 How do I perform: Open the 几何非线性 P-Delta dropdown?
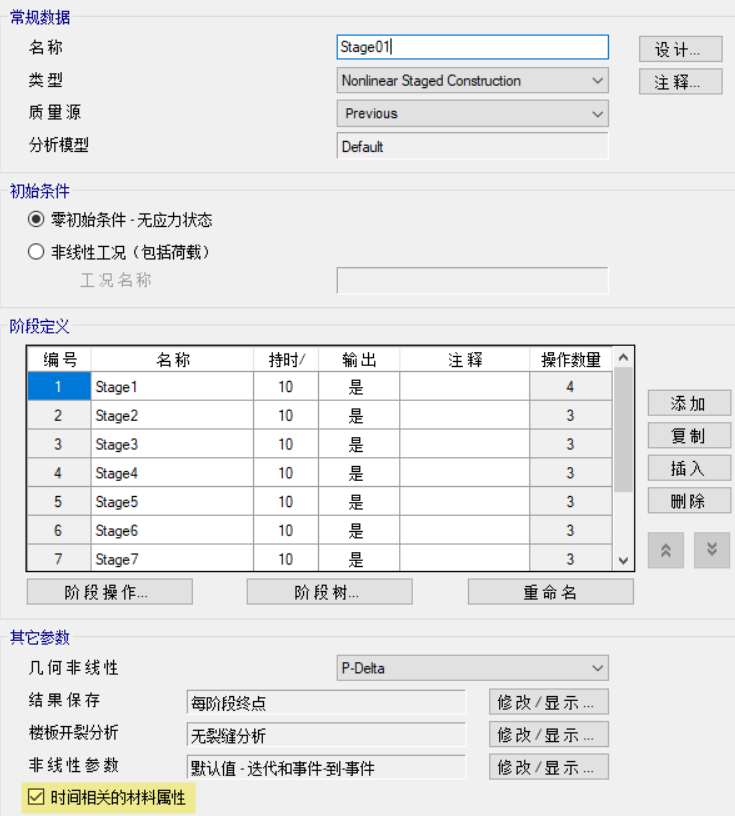472,668
